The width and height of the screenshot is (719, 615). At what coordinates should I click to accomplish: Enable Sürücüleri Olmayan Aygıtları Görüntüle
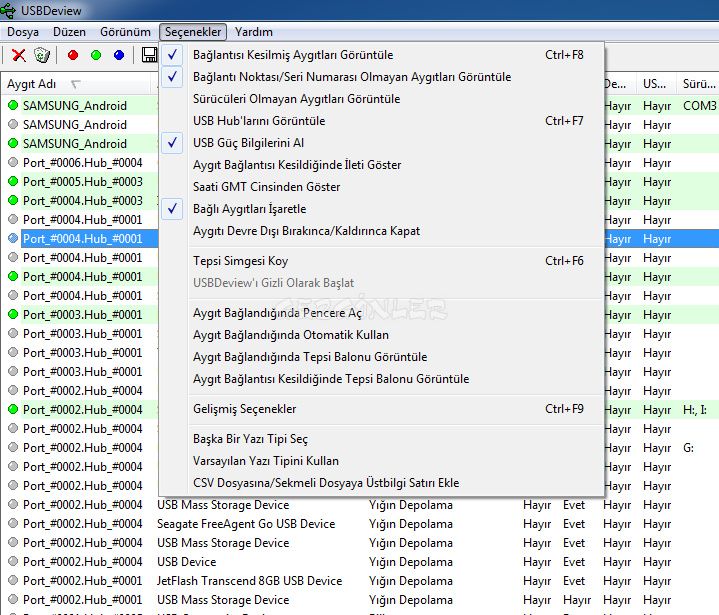point(382,99)
